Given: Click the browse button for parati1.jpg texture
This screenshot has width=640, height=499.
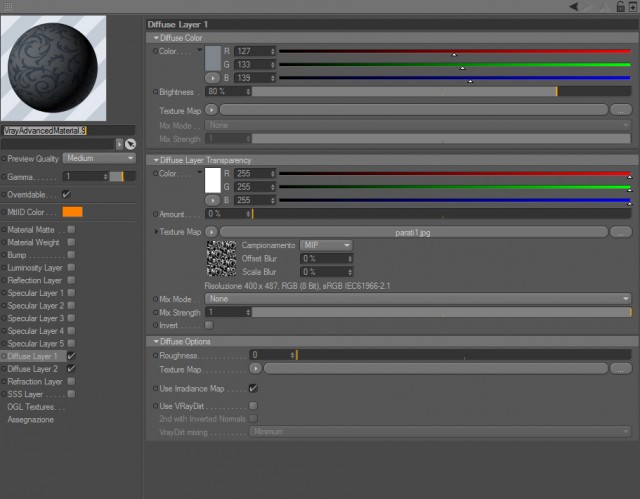Looking at the screenshot, I should point(621,232).
